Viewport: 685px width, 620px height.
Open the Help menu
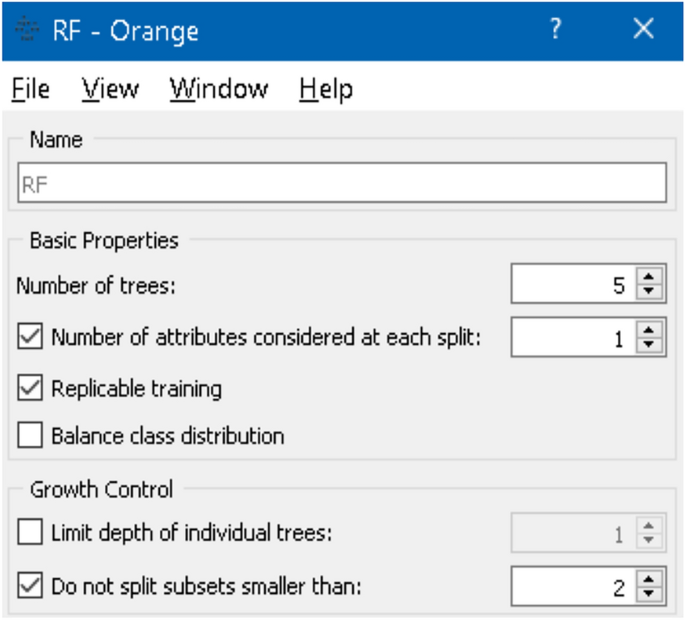pyautogui.click(x=326, y=89)
